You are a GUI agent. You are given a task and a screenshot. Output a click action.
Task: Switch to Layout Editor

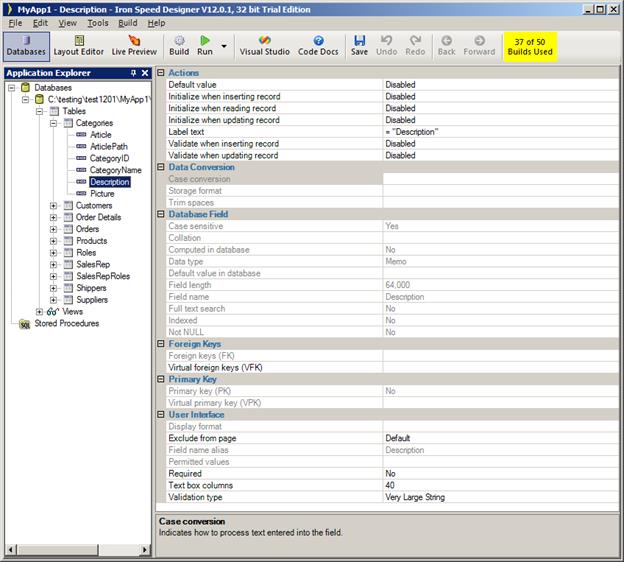pyautogui.click(x=78, y=45)
